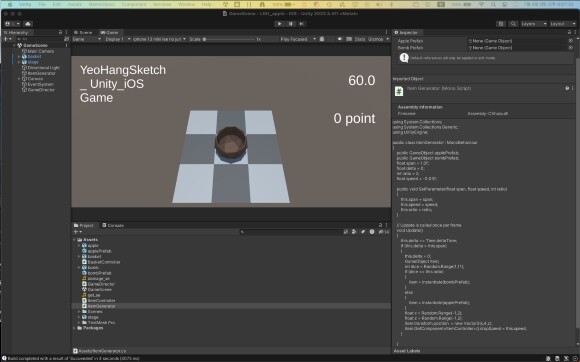The width and height of the screenshot is (580, 362).
Task: Toggle the Project panel lock
Action: tap(381, 225)
